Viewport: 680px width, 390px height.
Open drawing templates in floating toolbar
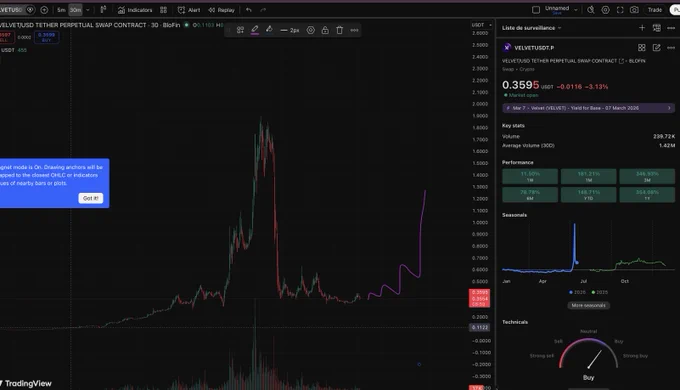point(240,30)
